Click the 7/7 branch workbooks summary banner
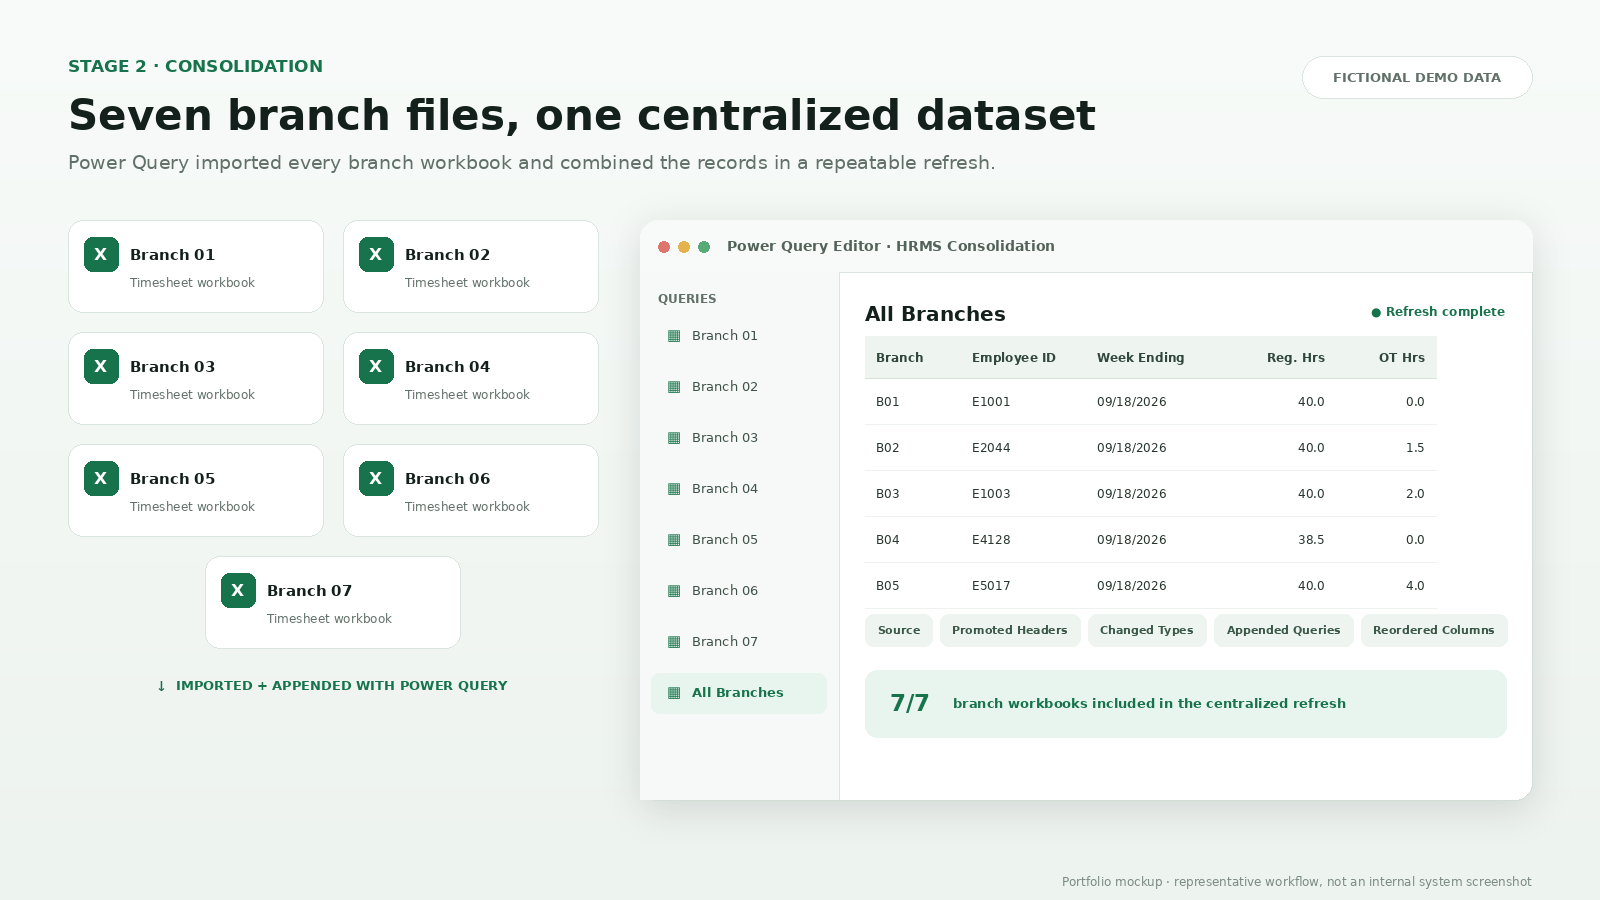The width and height of the screenshot is (1600, 900). point(1186,704)
